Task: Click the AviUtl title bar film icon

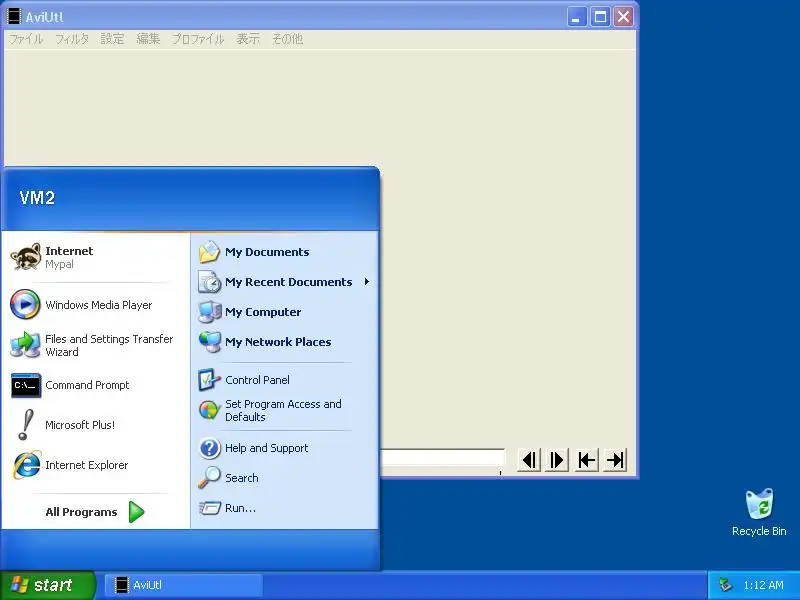Action: coord(14,17)
